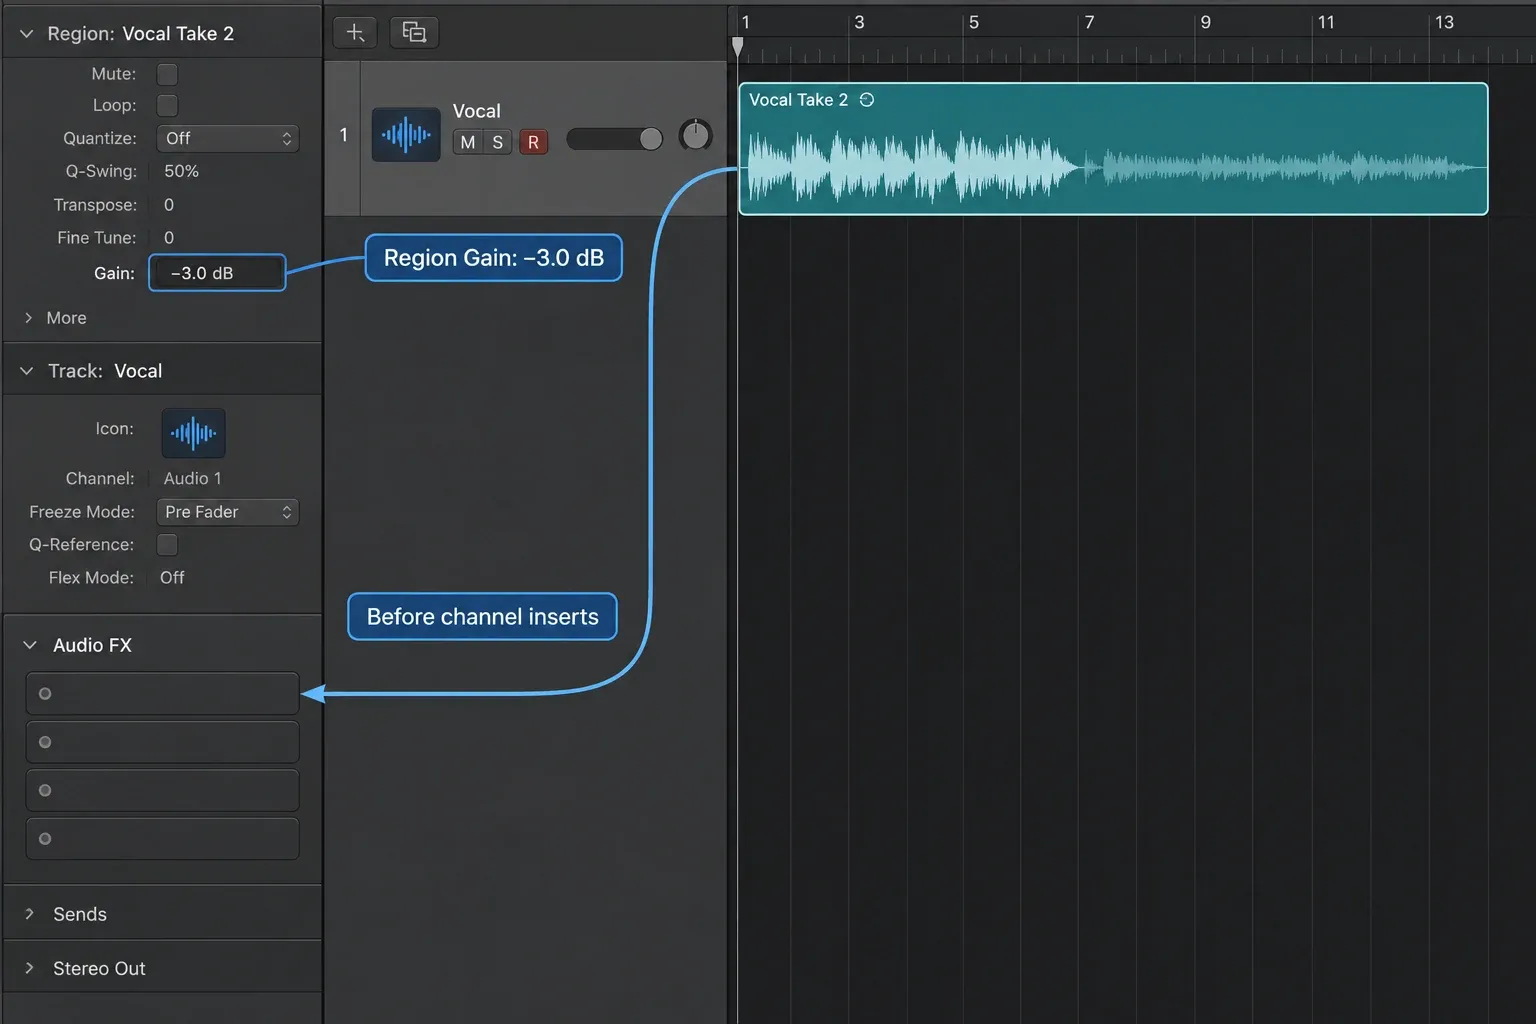Click bar 13 on the timeline ruler
This screenshot has height=1024, width=1536.
pyautogui.click(x=1444, y=22)
